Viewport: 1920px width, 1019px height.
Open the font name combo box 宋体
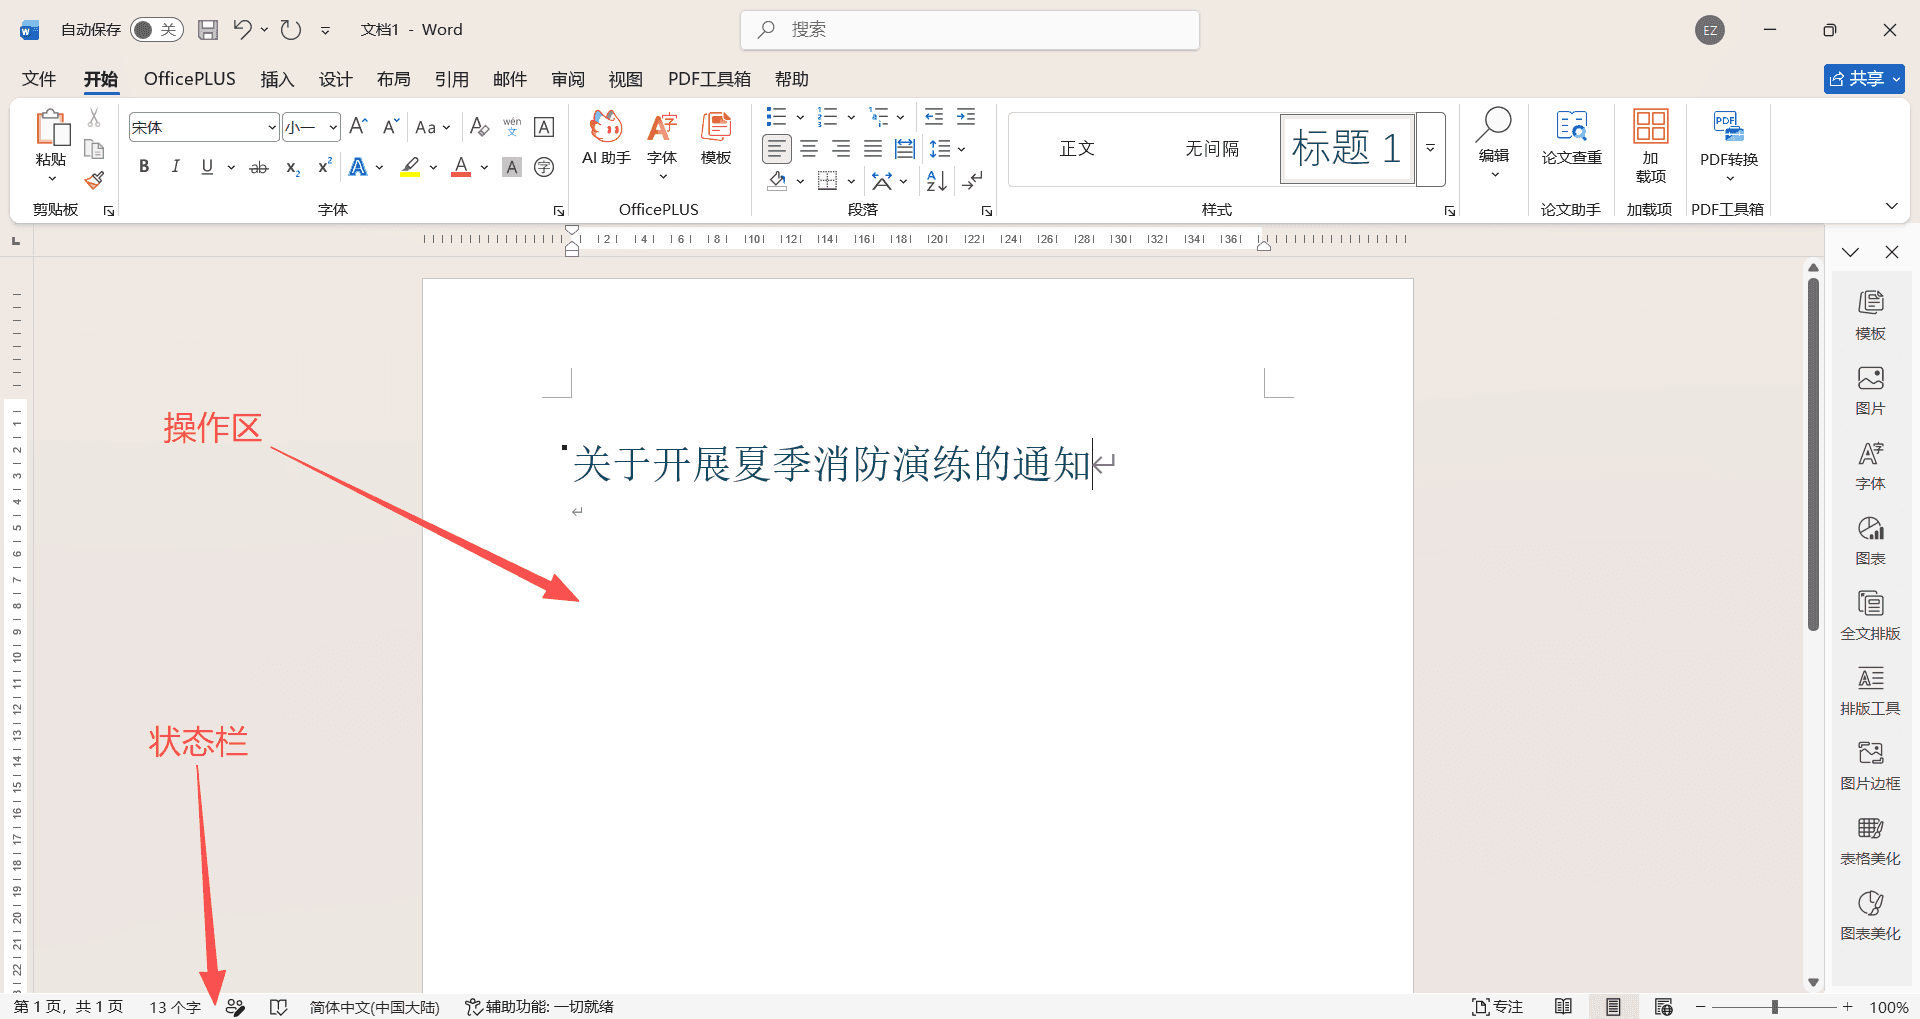[x=204, y=127]
